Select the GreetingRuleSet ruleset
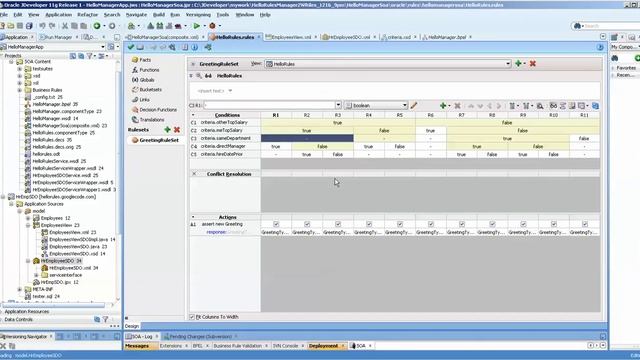Viewport: 640px width, 360px height. coord(159,140)
